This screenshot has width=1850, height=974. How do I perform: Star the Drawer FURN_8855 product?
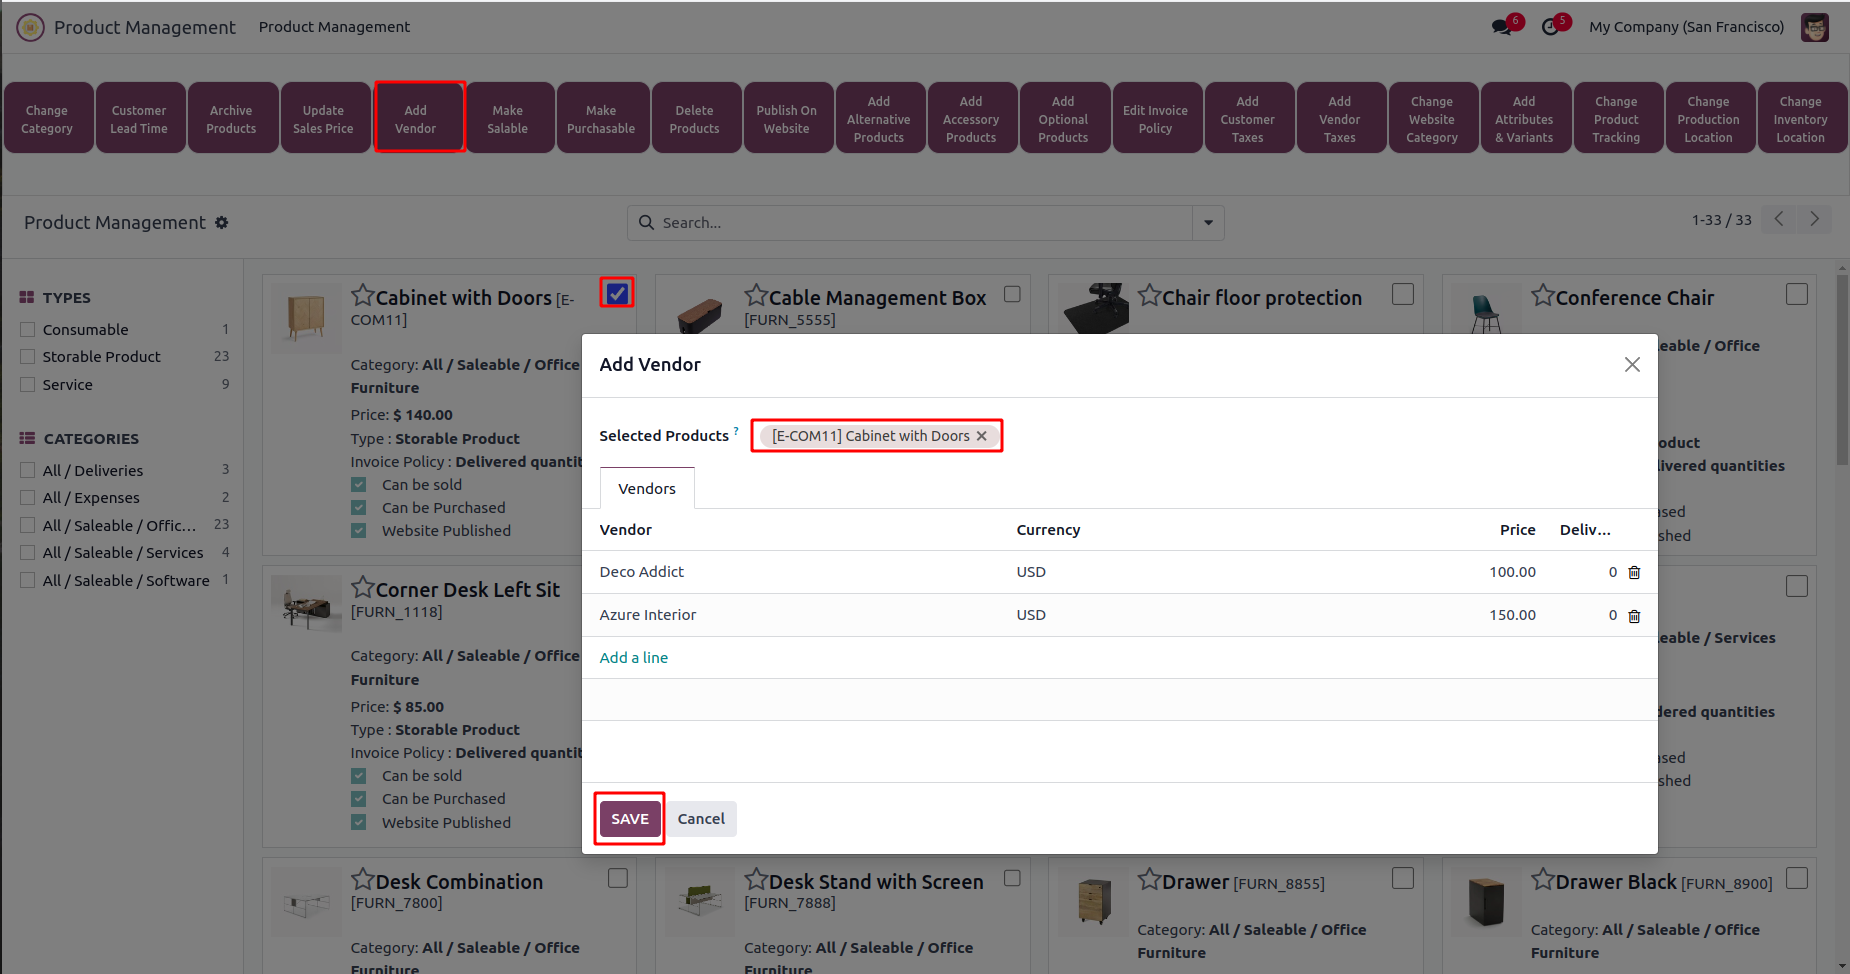coord(1149,880)
